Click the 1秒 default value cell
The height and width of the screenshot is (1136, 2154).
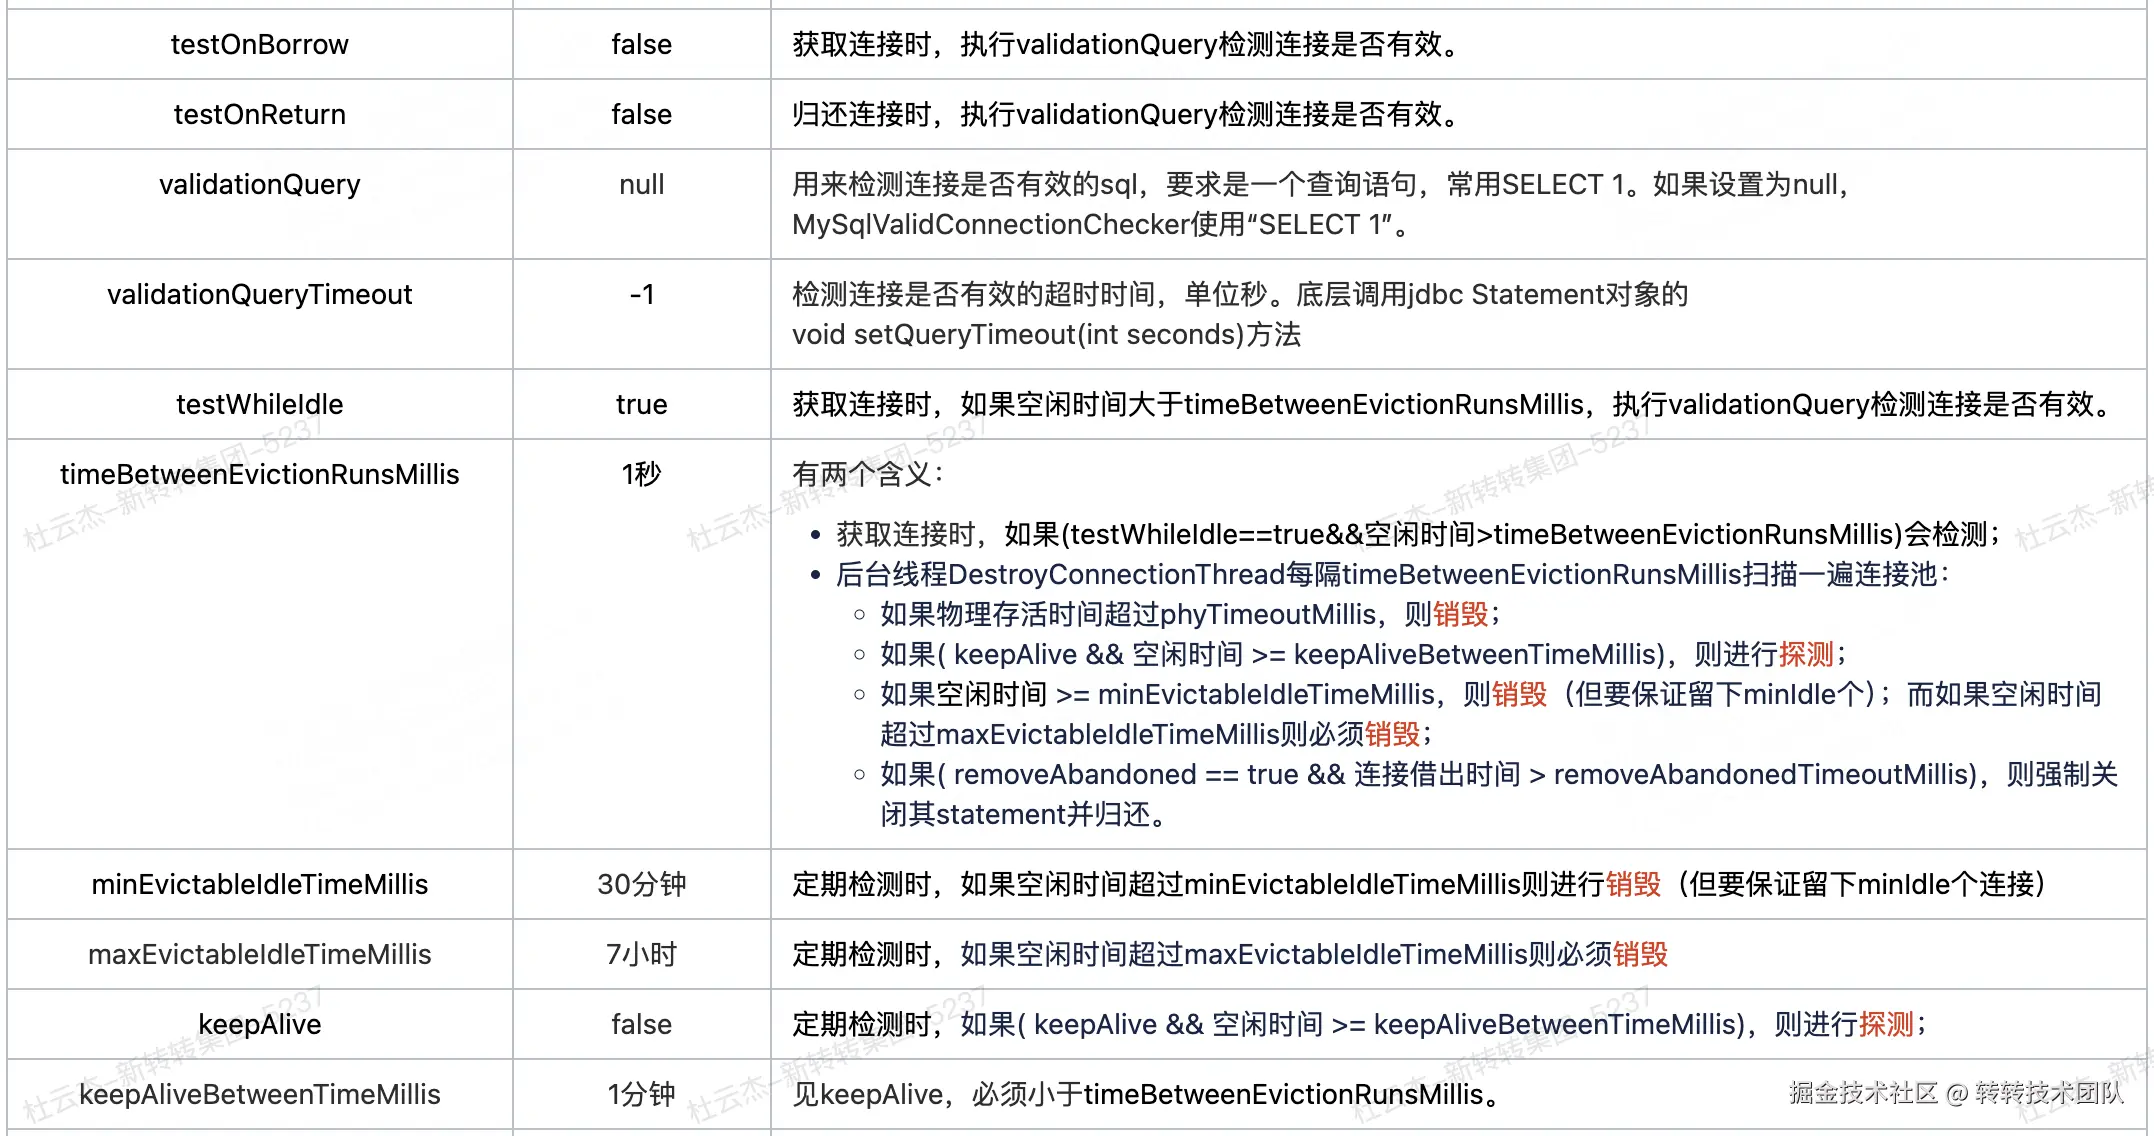(641, 475)
